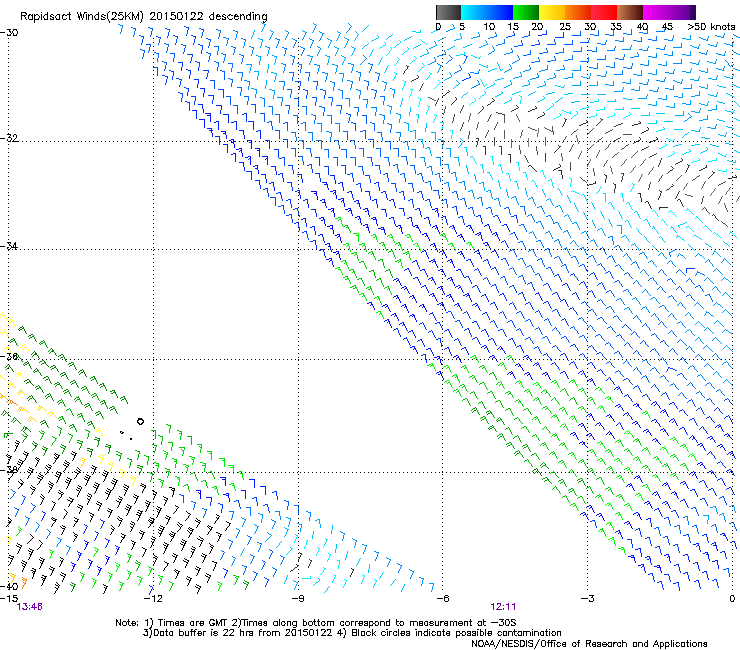Click the green 15-20 knots color segment
The height and width of the screenshot is (650, 740).
coord(526,12)
